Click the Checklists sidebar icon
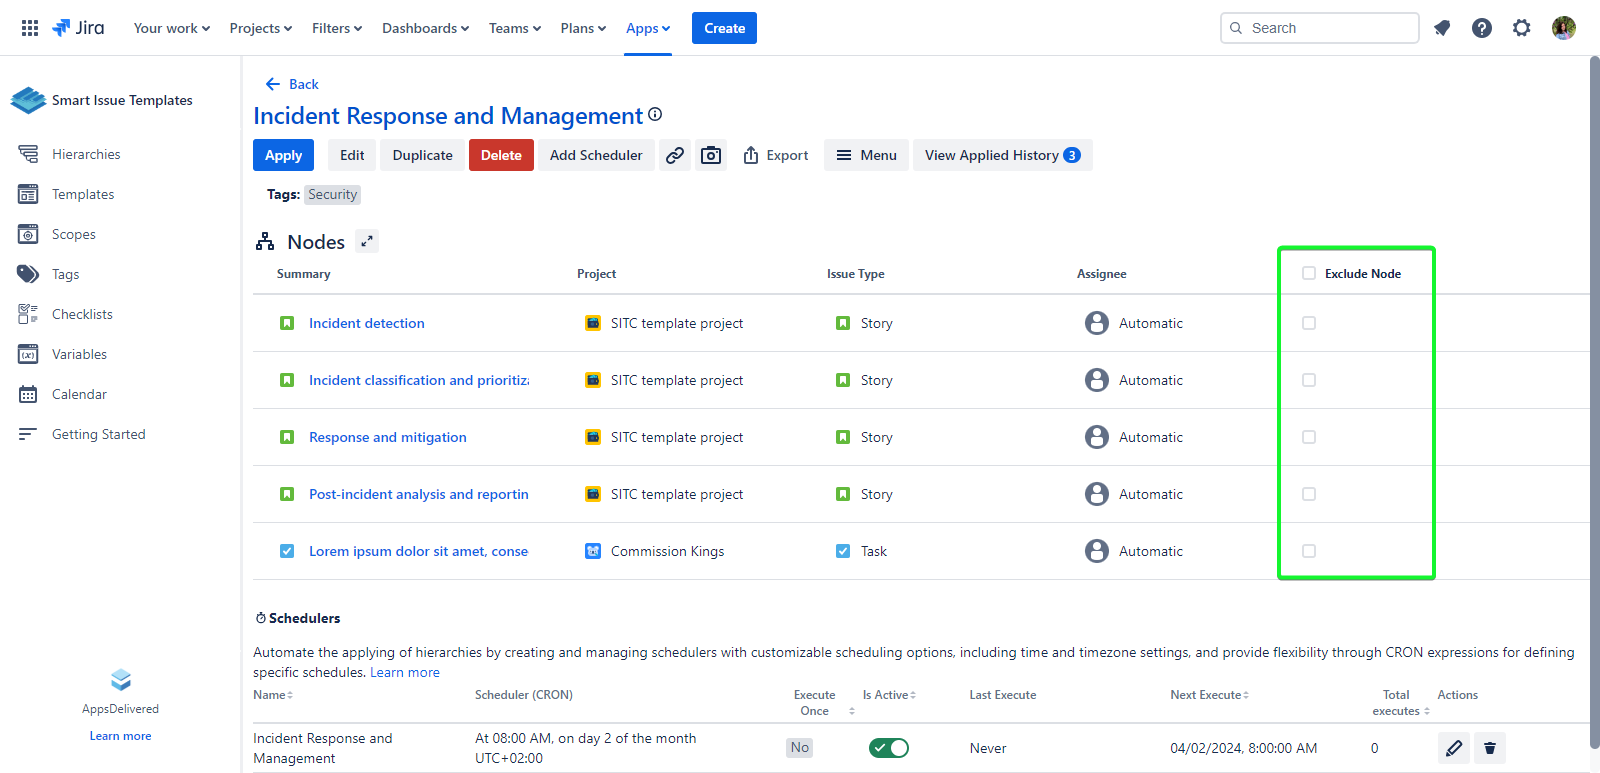 click(x=28, y=314)
